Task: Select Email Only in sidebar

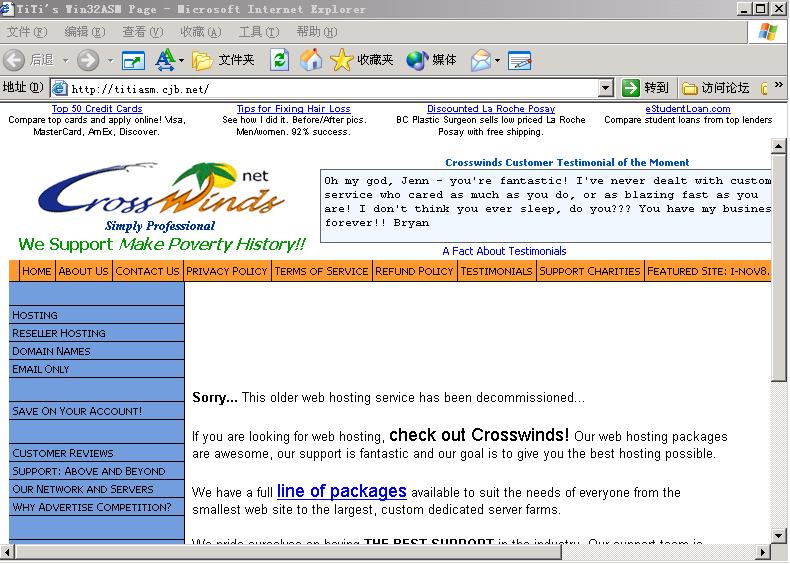Action: pos(96,369)
